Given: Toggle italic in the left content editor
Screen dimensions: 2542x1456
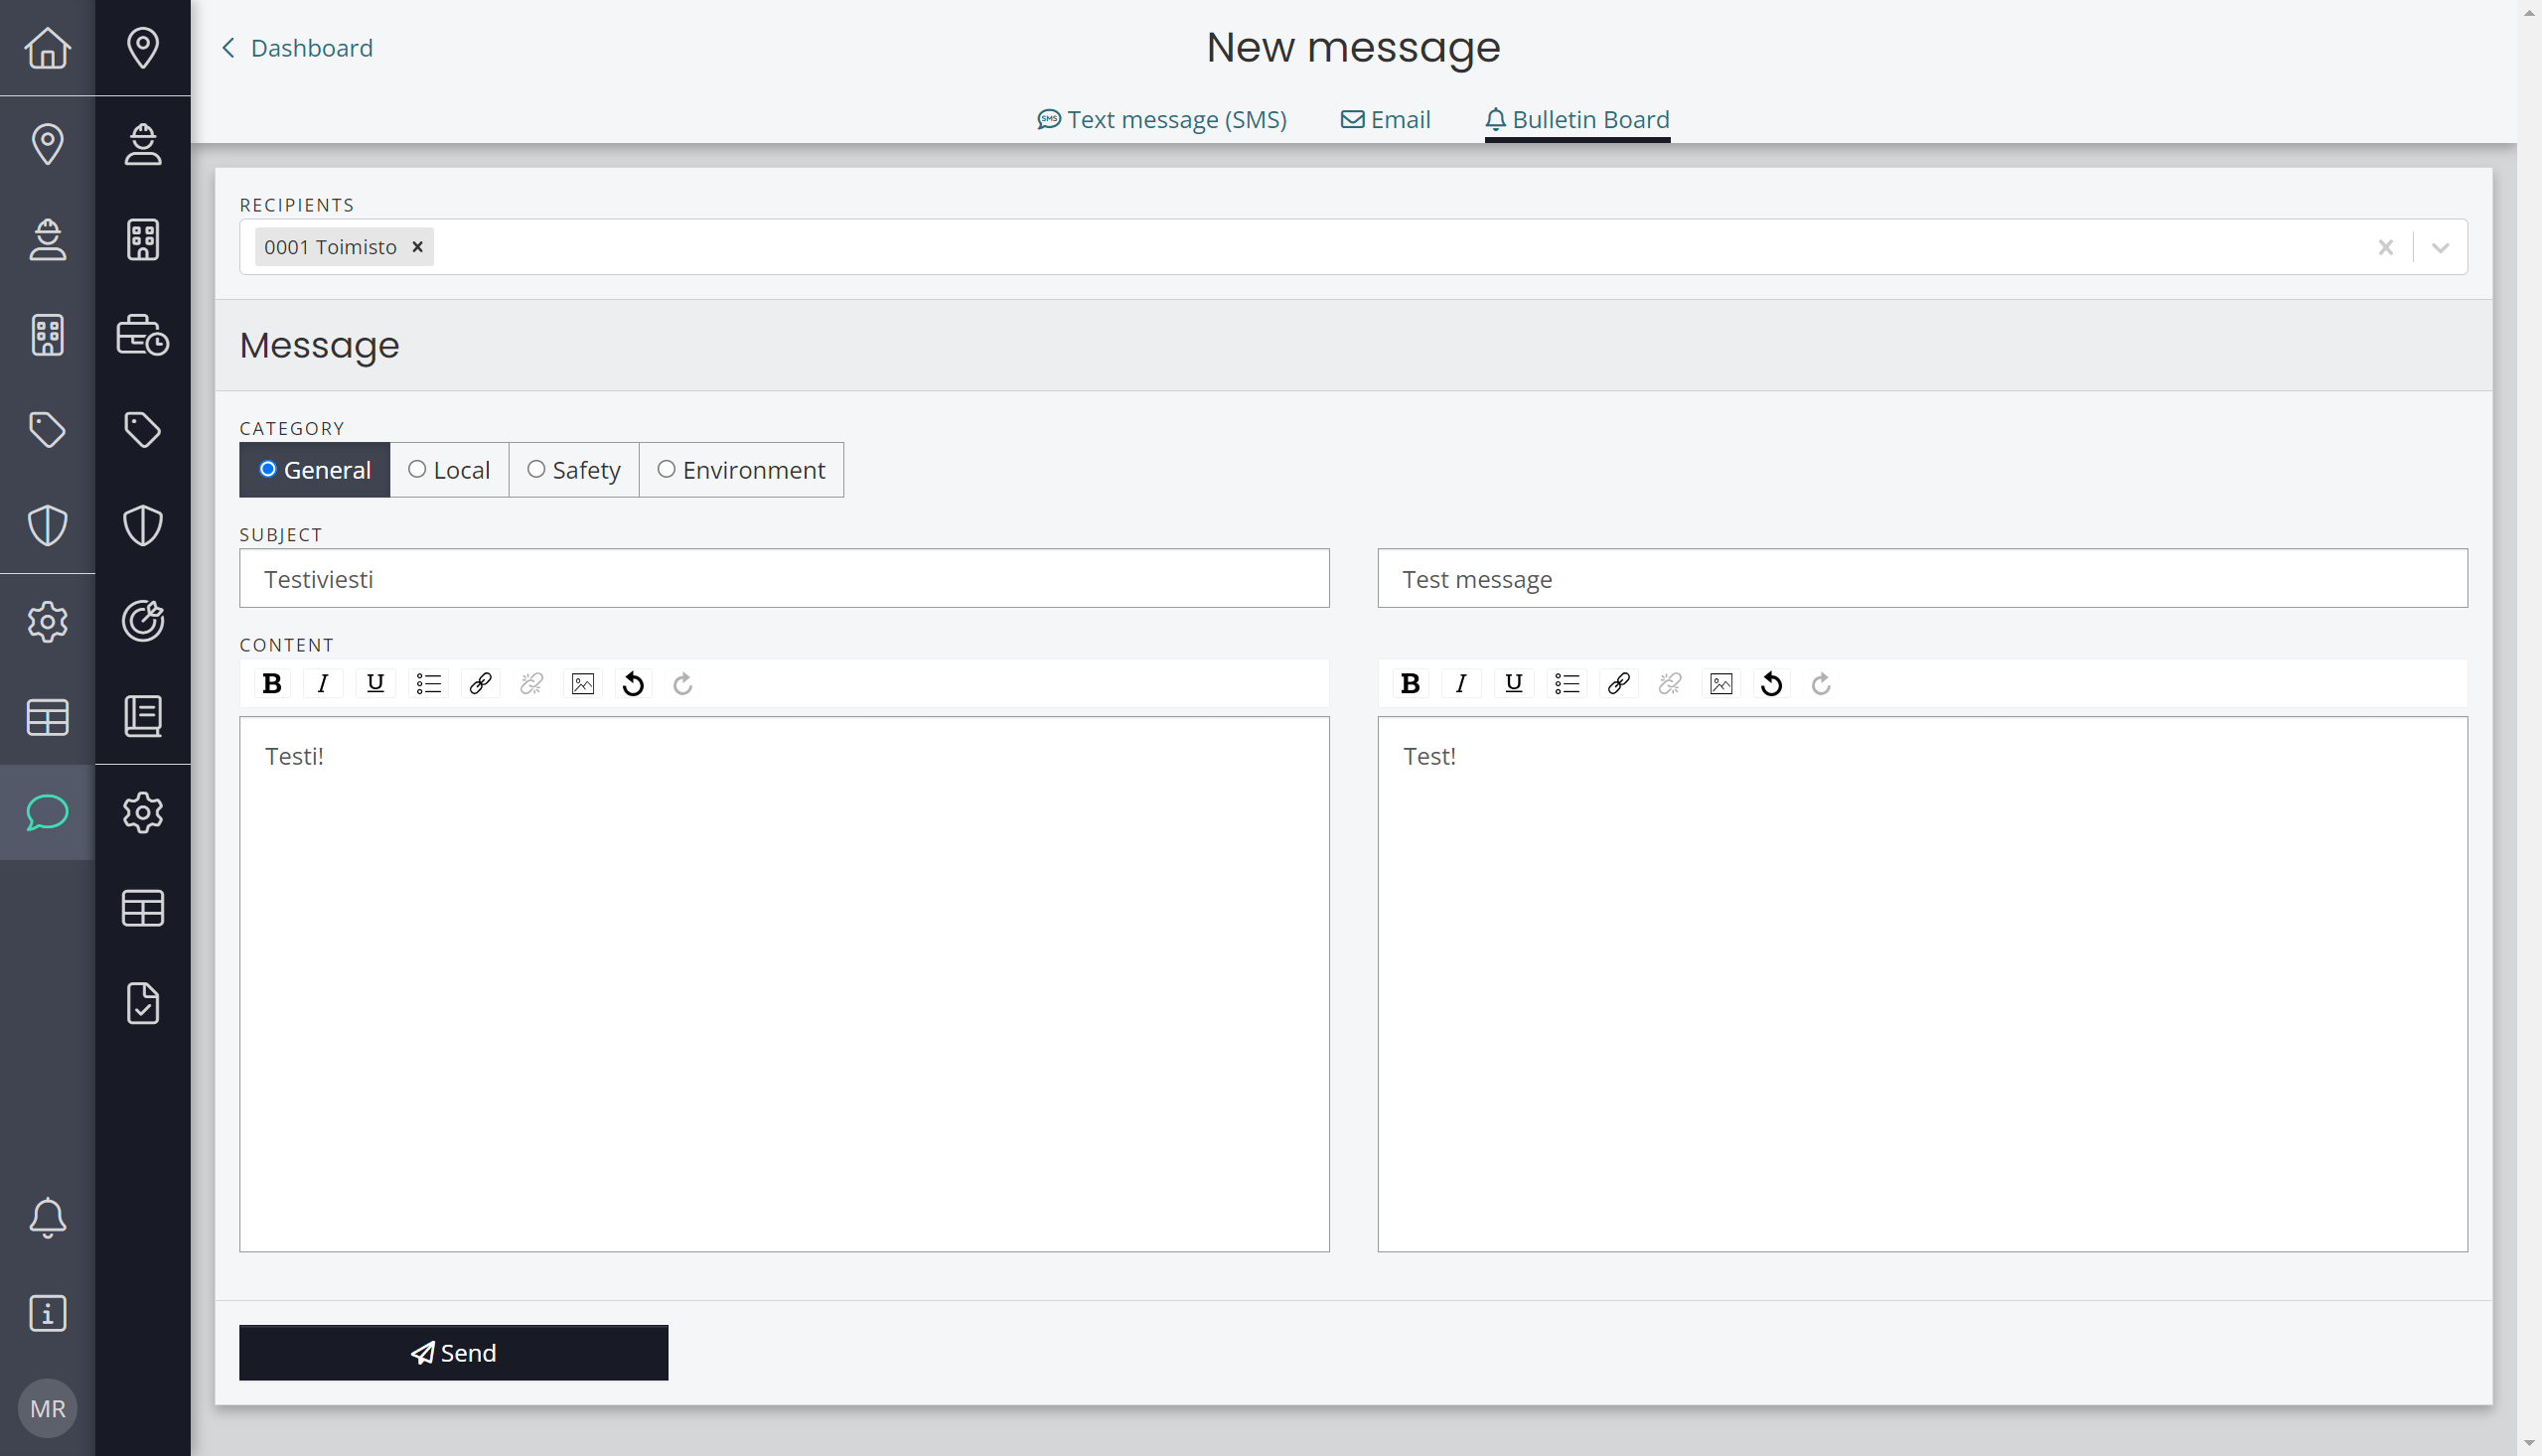Looking at the screenshot, I should (x=322, y=684).
